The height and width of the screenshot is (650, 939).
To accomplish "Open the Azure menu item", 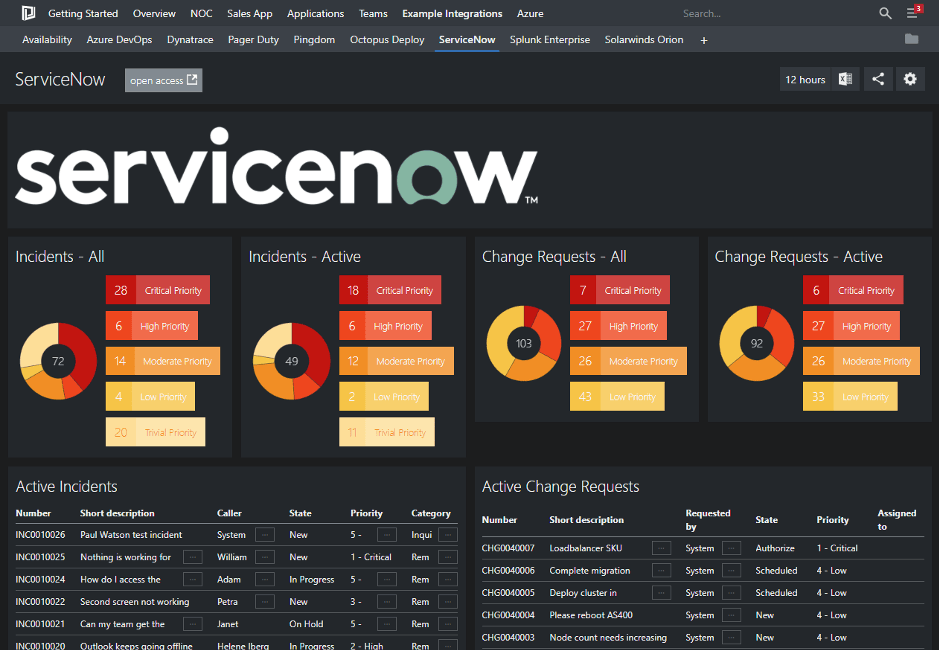I will click(x=530, y=13).
